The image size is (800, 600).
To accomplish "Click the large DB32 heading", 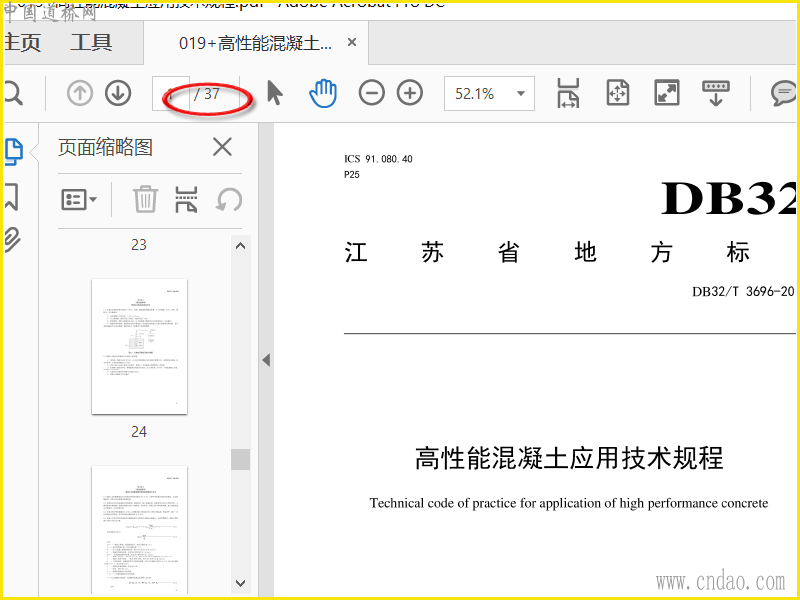I will coord(729,199).
